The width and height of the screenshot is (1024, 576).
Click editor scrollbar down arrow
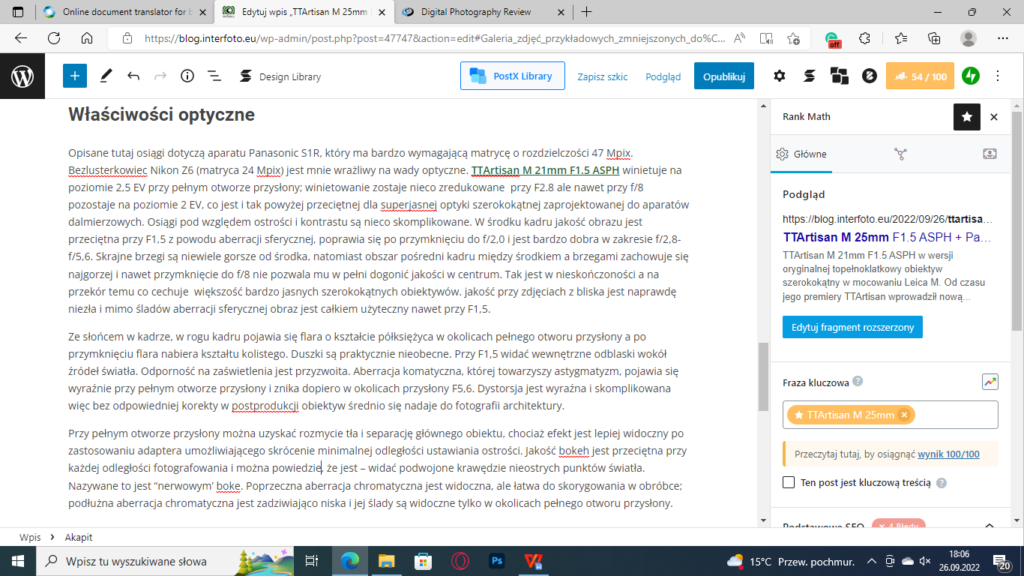pyautogui.click(x=763, y=520)
